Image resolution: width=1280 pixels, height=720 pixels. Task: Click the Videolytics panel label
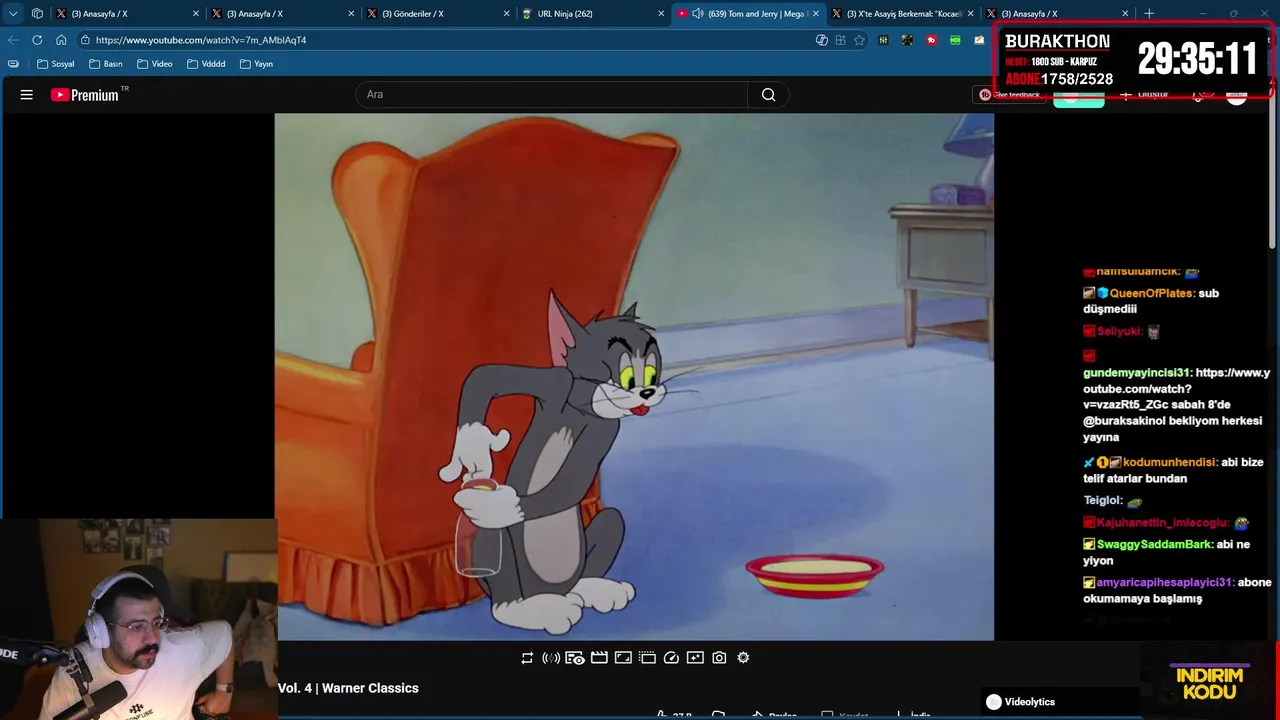coord(1029,702)
